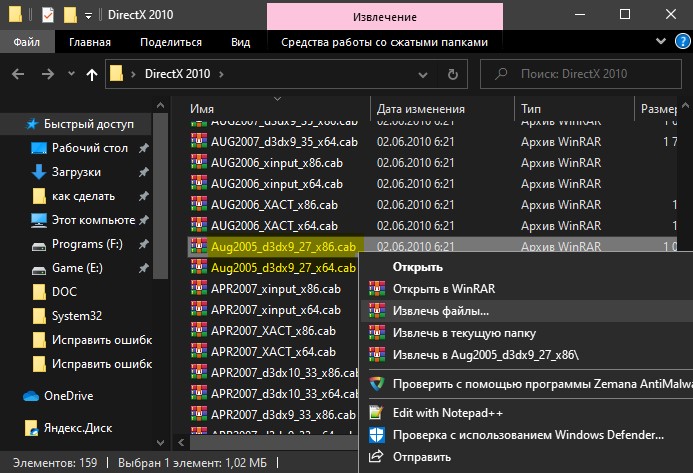
Task: Select OneDrive in the navigation pane
Action: coord(69,396)
